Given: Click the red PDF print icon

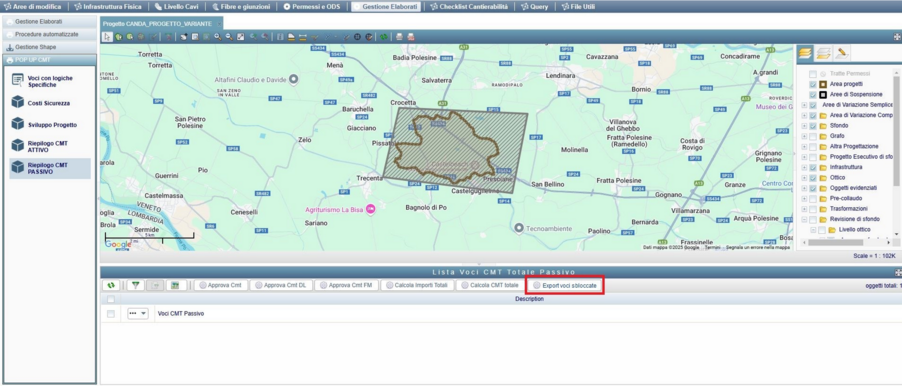Looking at the screenshot, I should [x=411, y=37].
